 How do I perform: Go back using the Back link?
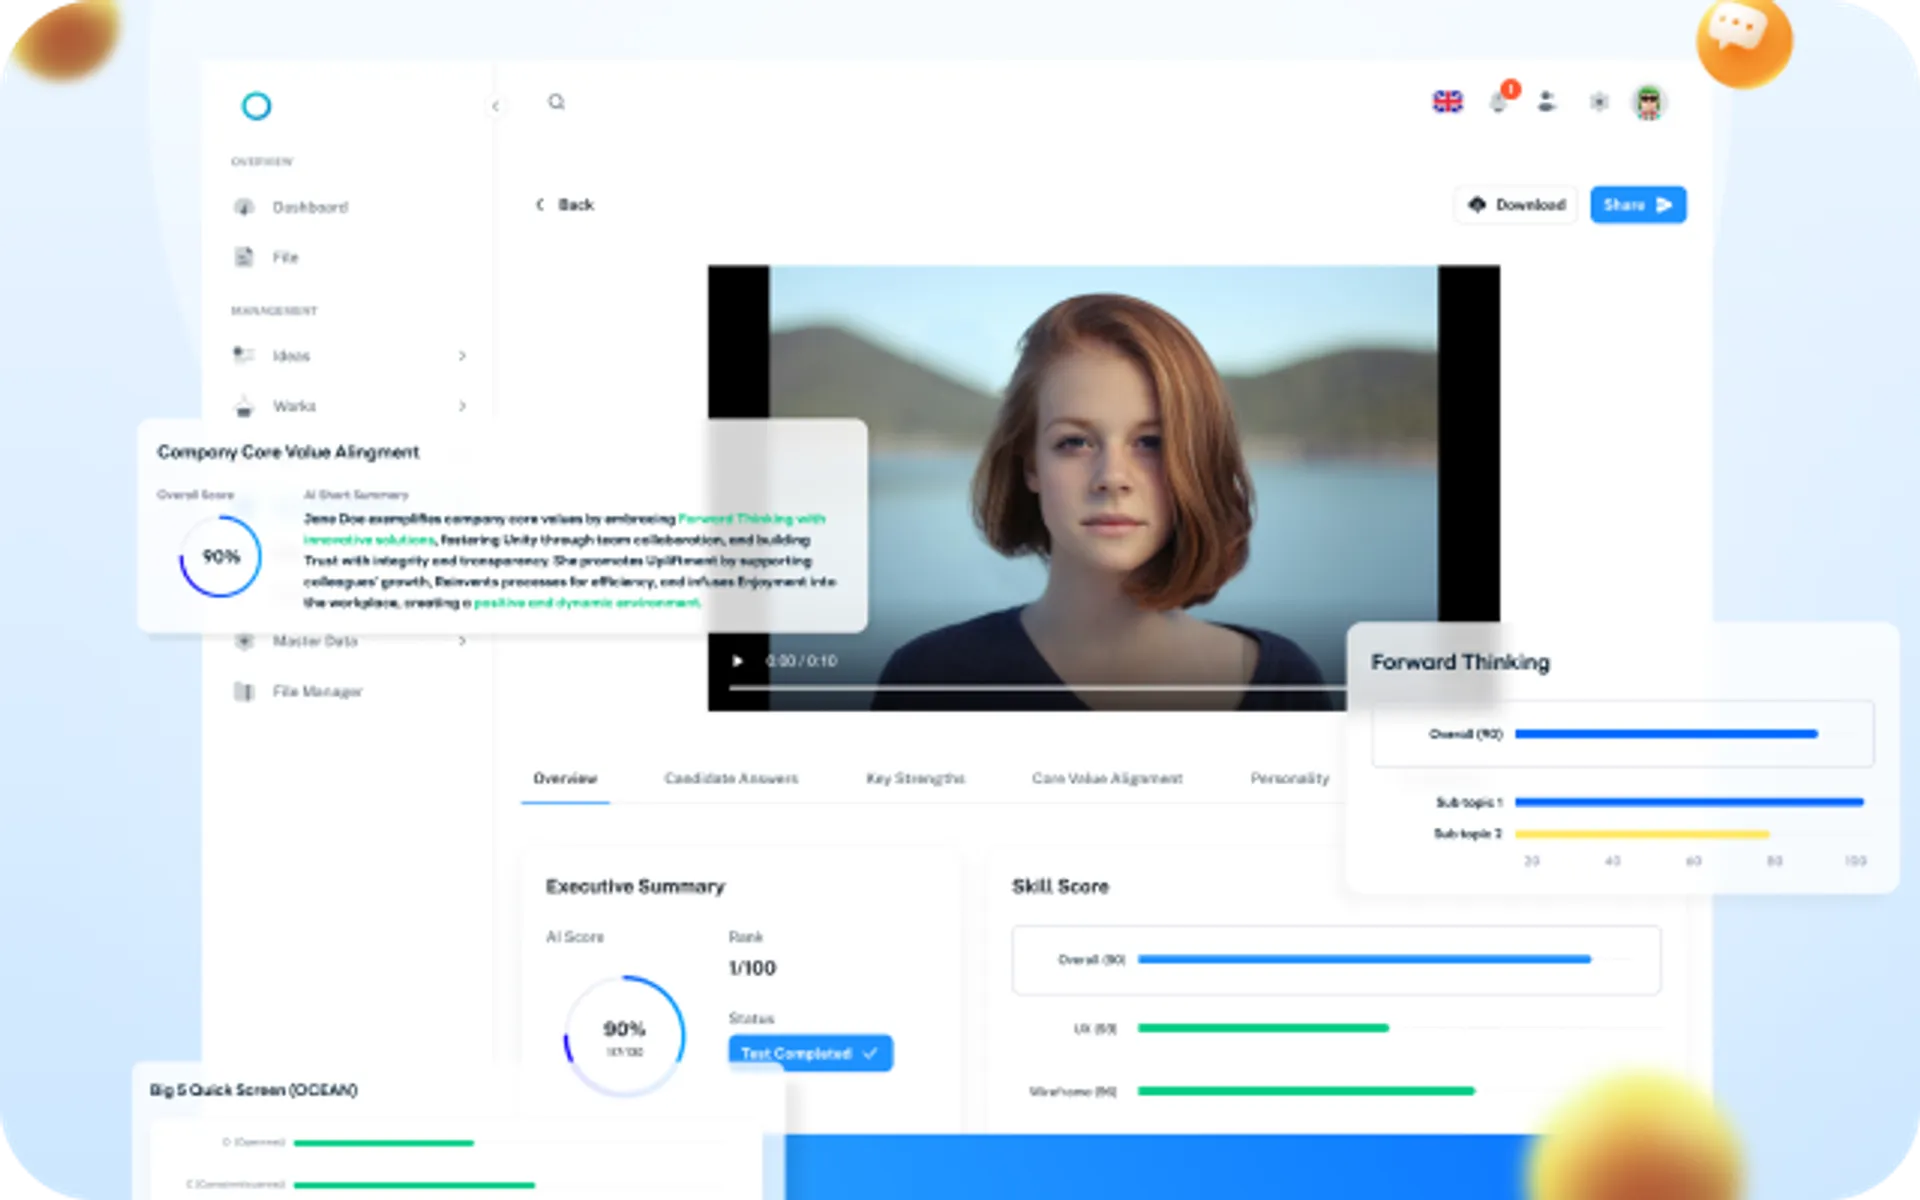click(575, 205)
